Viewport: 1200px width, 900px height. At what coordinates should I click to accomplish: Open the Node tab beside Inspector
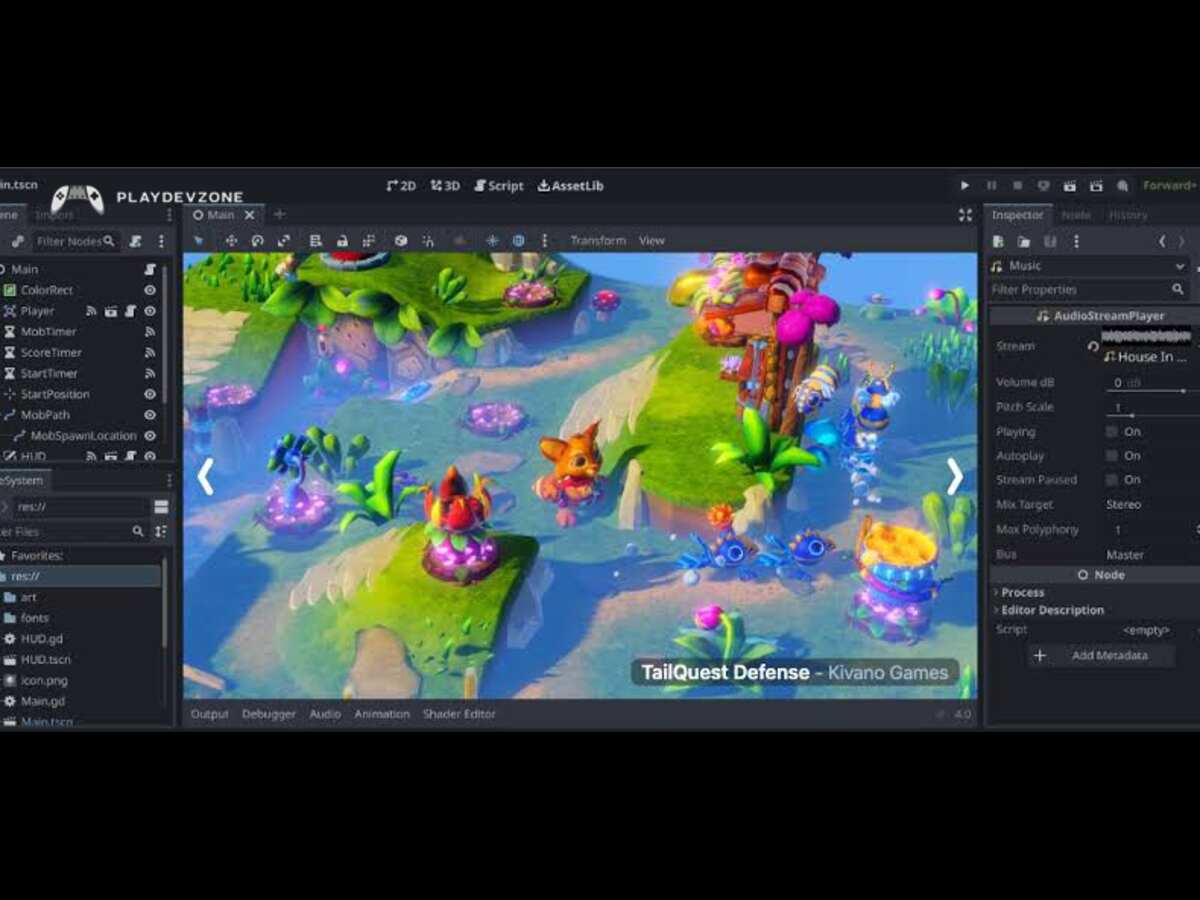(1076, 215)
